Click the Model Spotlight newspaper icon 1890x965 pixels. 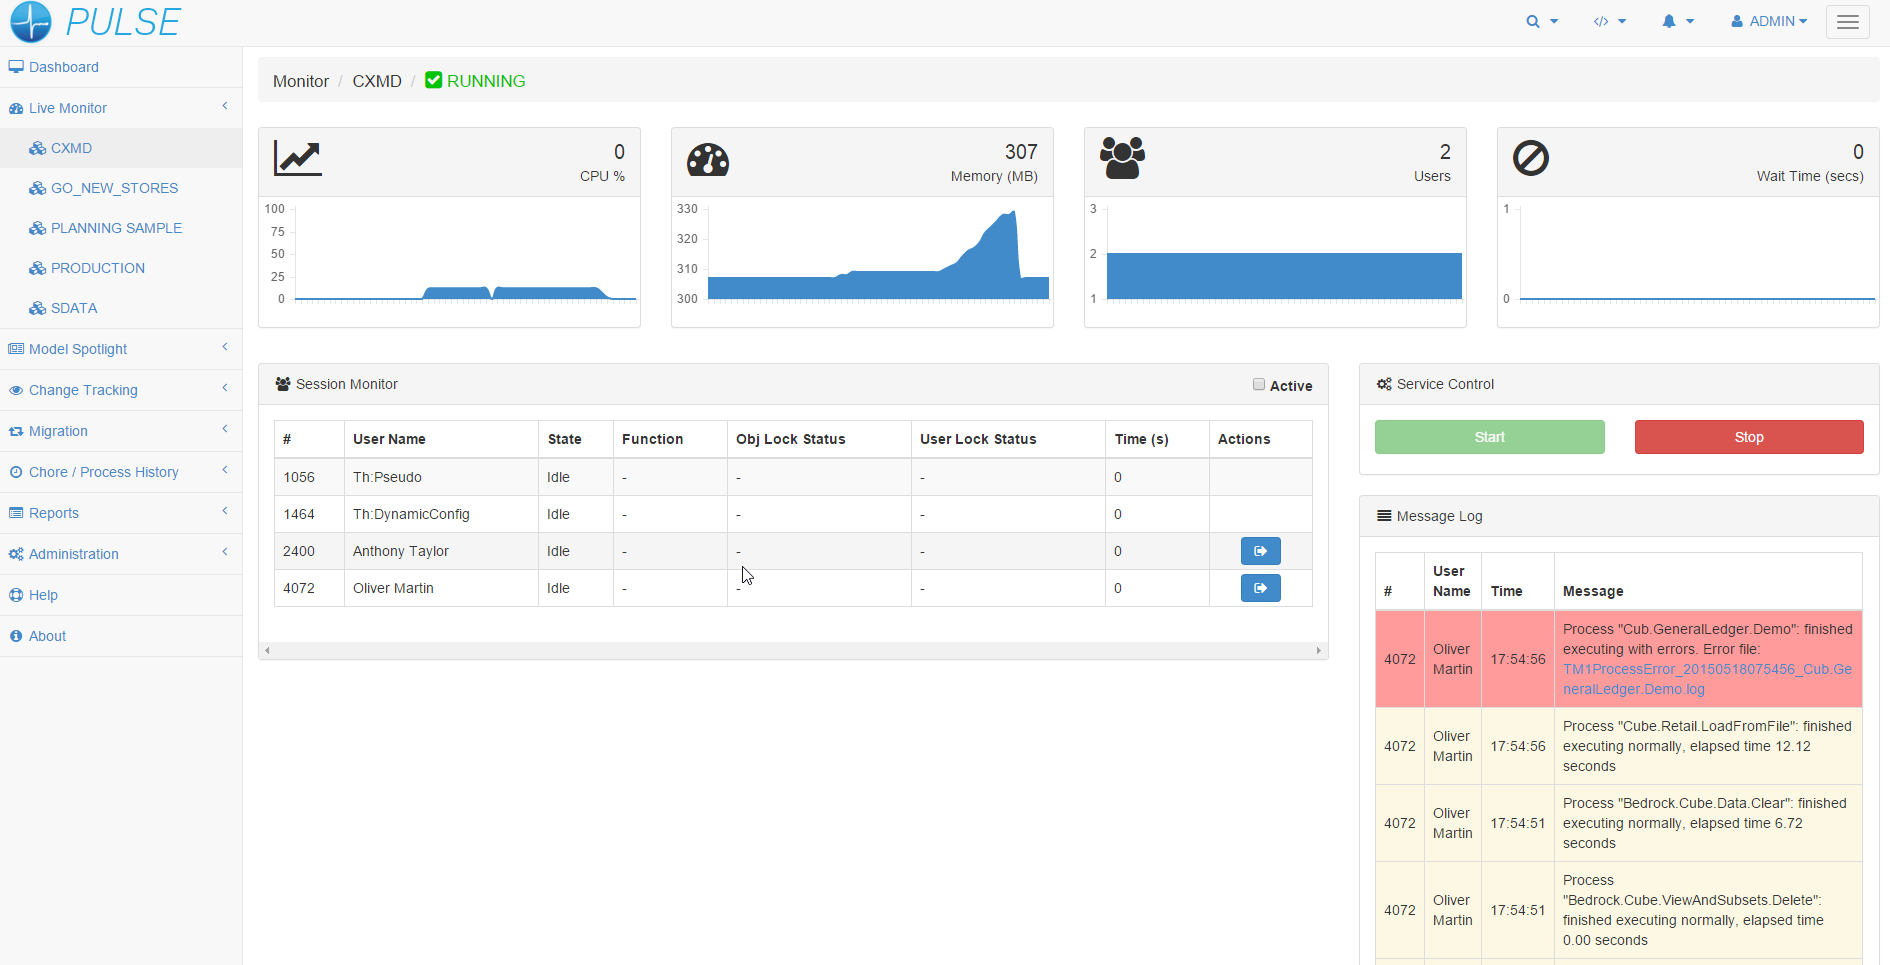click(16, 349)
